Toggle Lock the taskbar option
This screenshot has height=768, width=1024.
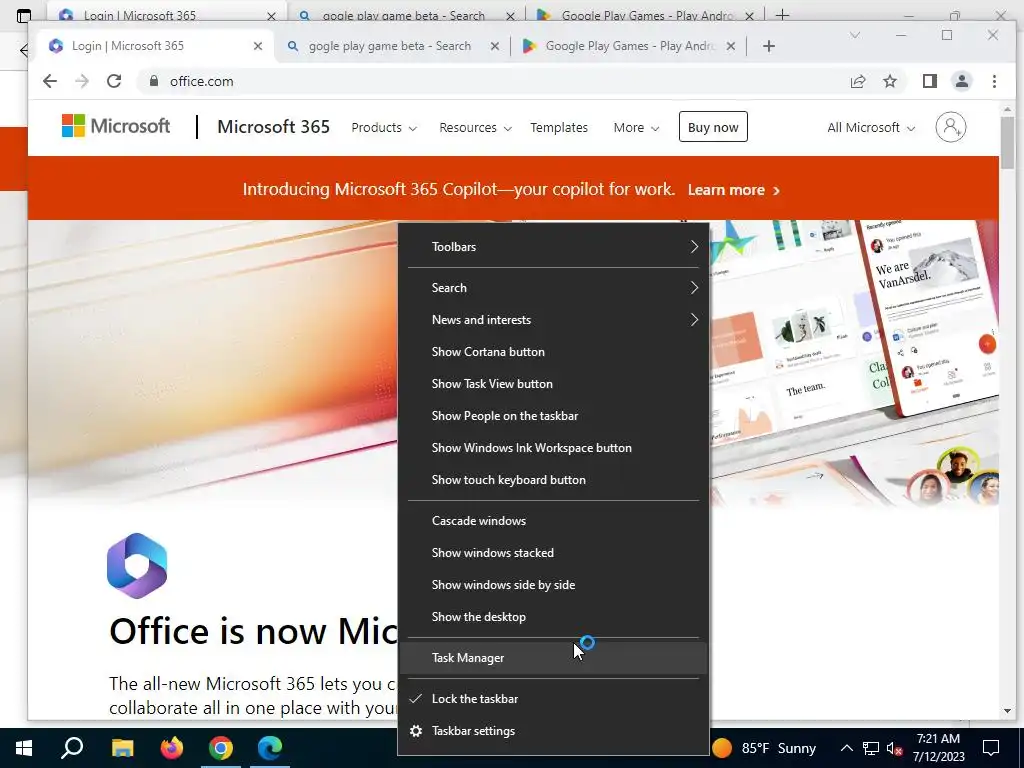click(553, 699)
